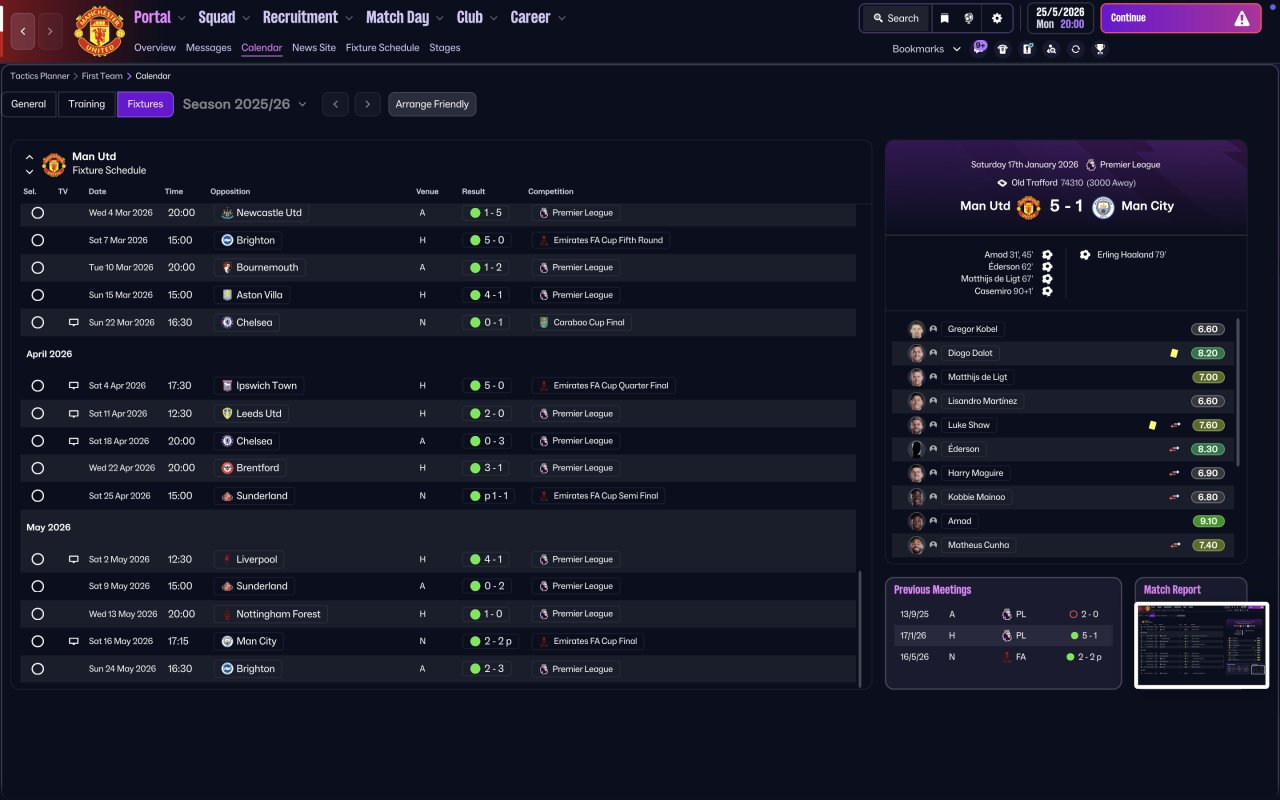Open the News Site sub-tab

click(314, 48)
